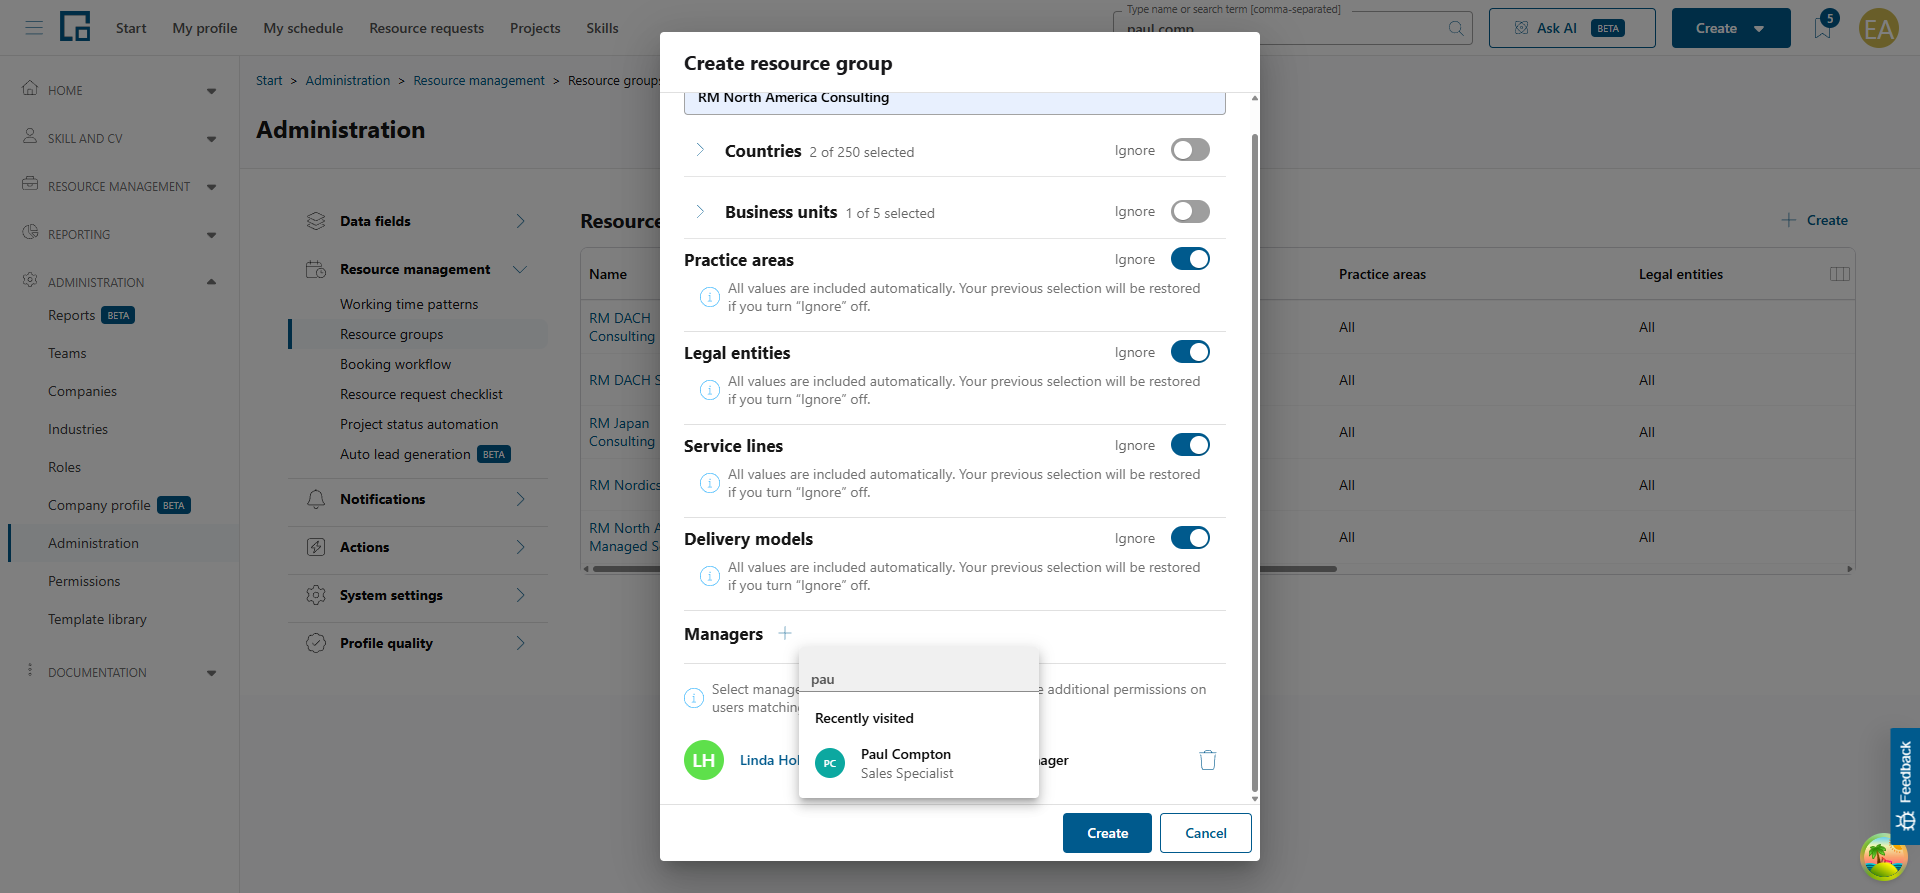Open the Create dropdown in header
Screen dimensions: 1920x893
click(1731, 28)
